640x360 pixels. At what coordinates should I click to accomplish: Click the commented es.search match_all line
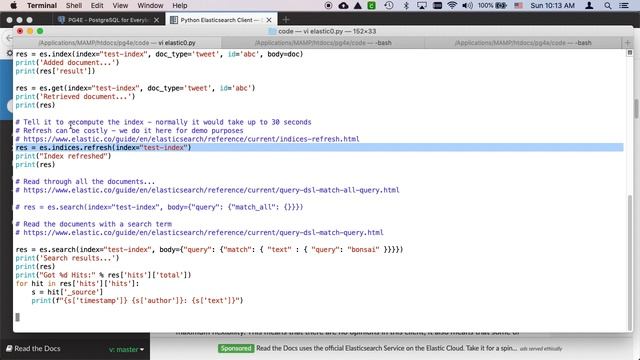[159, 207]
